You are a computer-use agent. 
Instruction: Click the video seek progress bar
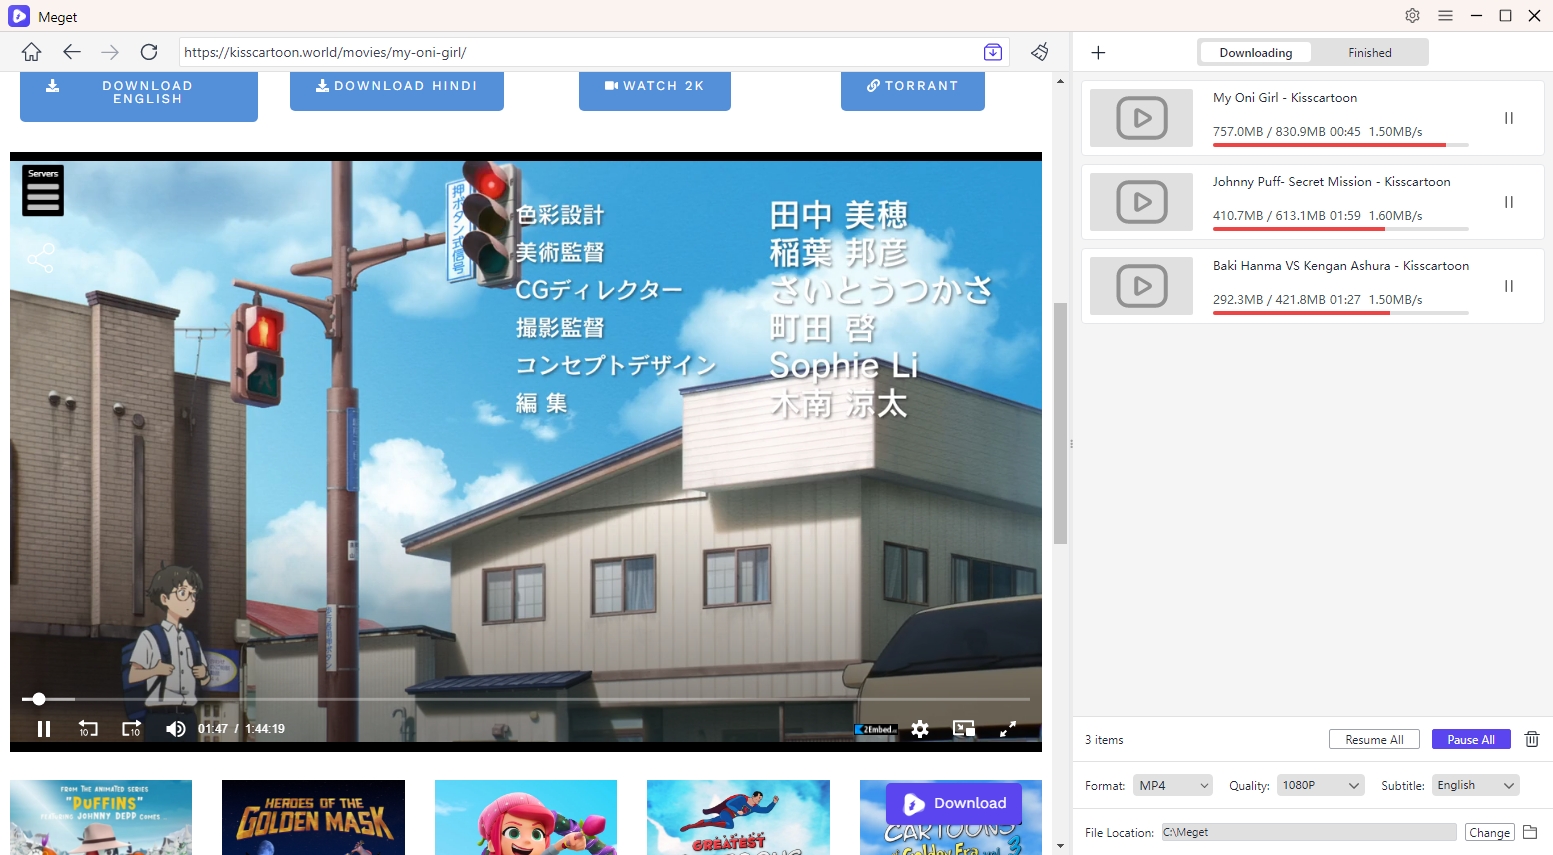[x=526, y=699]
